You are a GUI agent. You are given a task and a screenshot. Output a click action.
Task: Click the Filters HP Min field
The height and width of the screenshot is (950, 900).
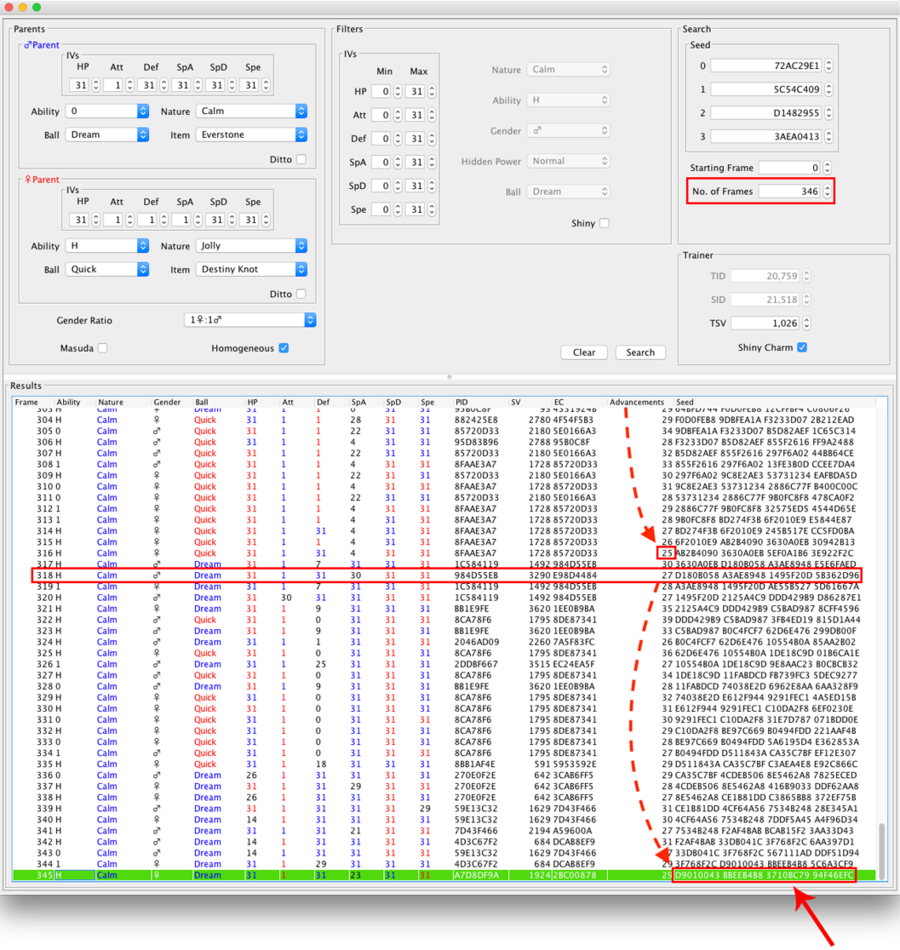point(381,91)
